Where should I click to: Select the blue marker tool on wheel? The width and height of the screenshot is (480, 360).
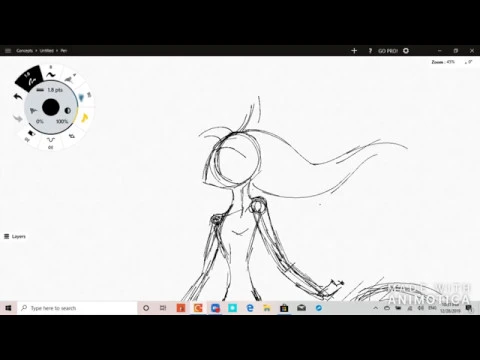83,97
